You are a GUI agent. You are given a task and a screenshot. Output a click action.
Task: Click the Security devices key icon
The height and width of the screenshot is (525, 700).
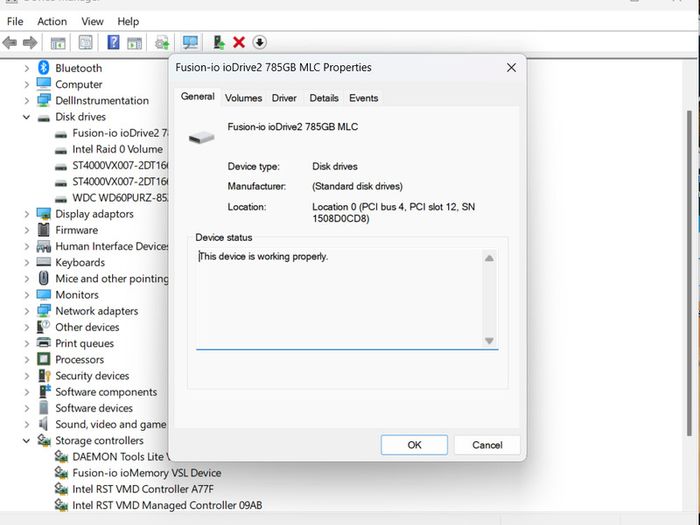click(44, 375)
